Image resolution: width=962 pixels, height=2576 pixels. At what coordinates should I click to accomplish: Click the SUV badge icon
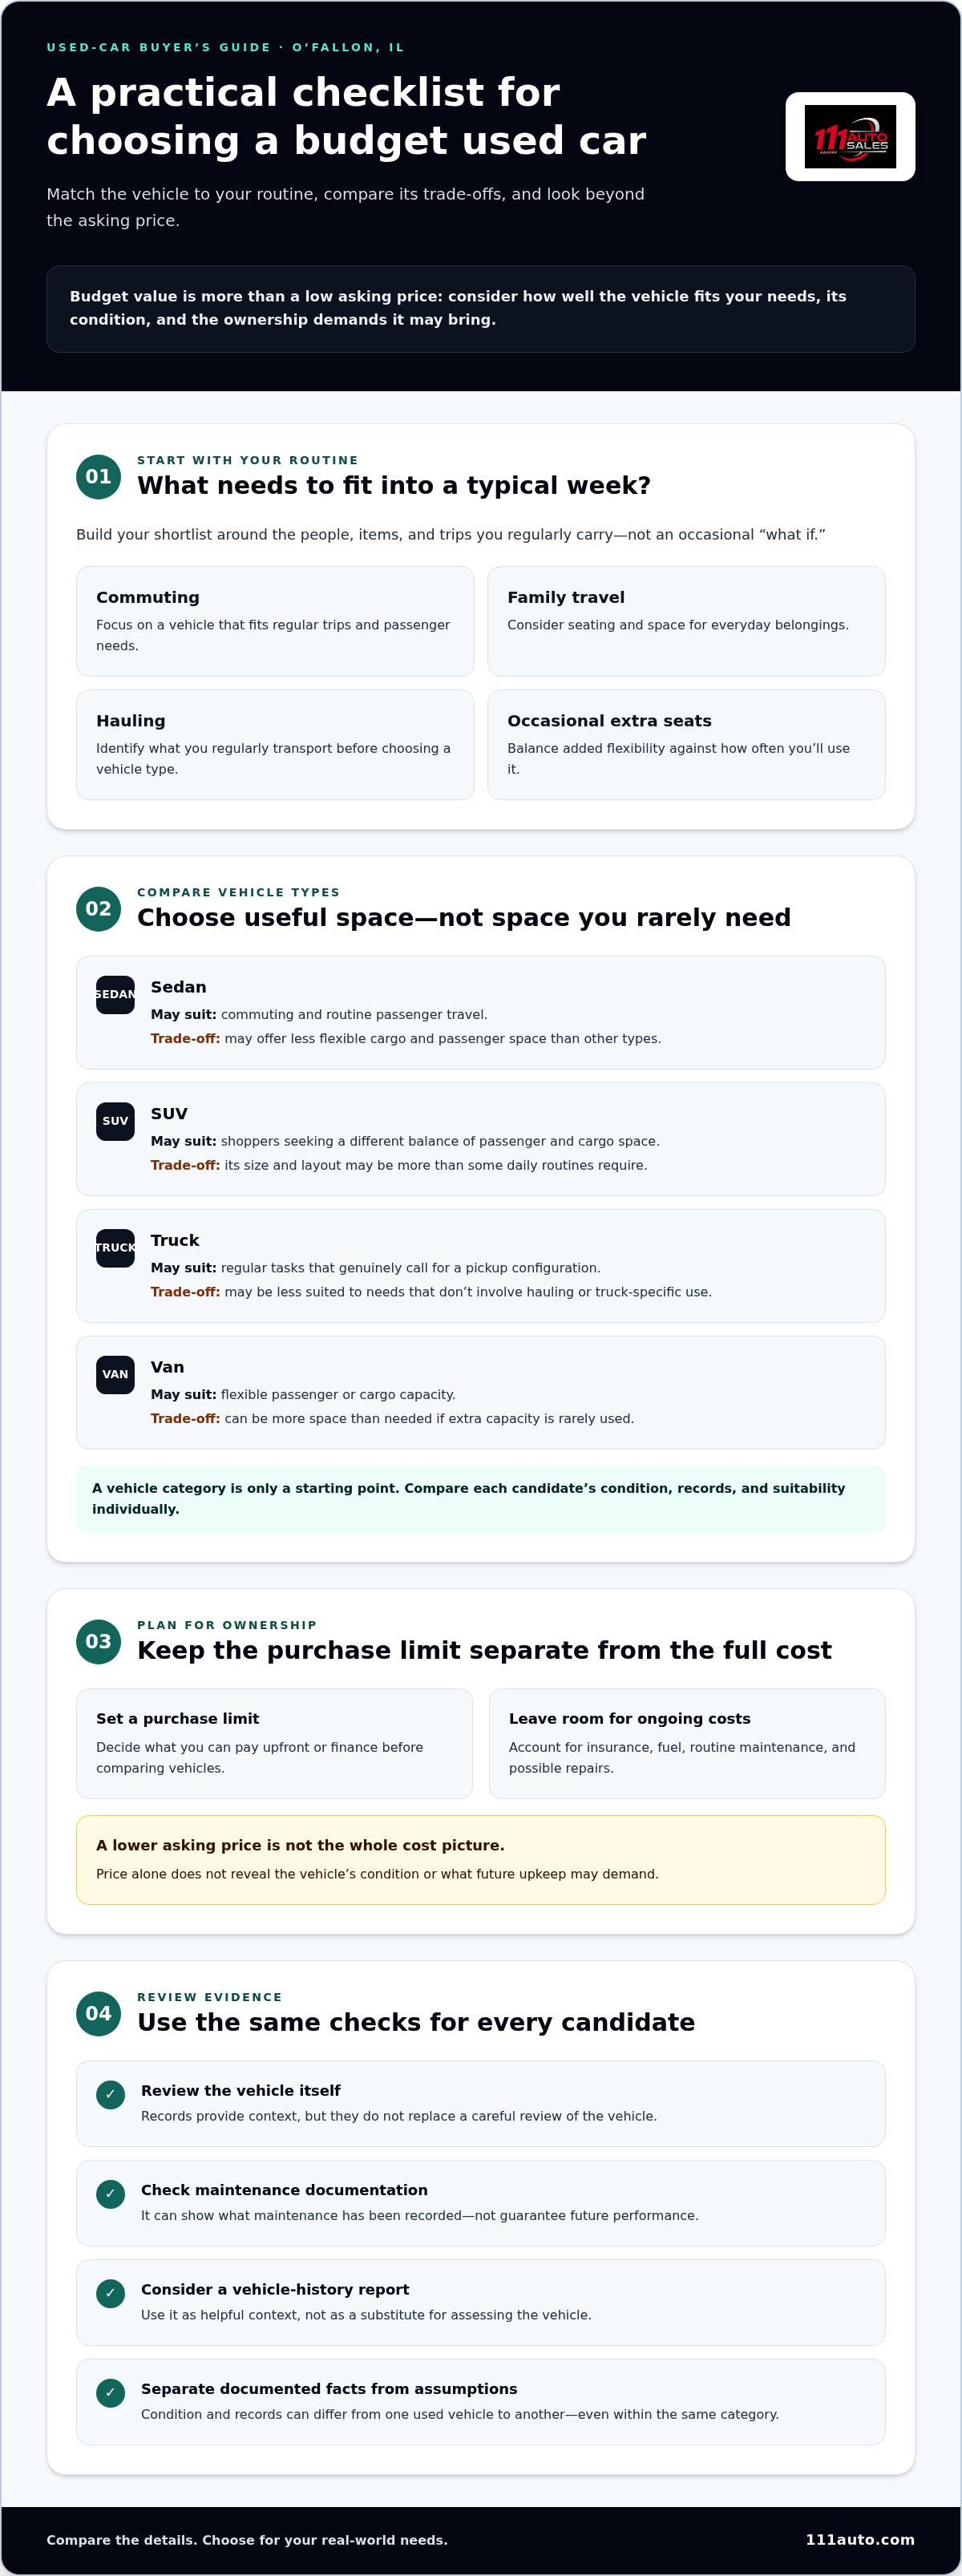point(115,1121)
